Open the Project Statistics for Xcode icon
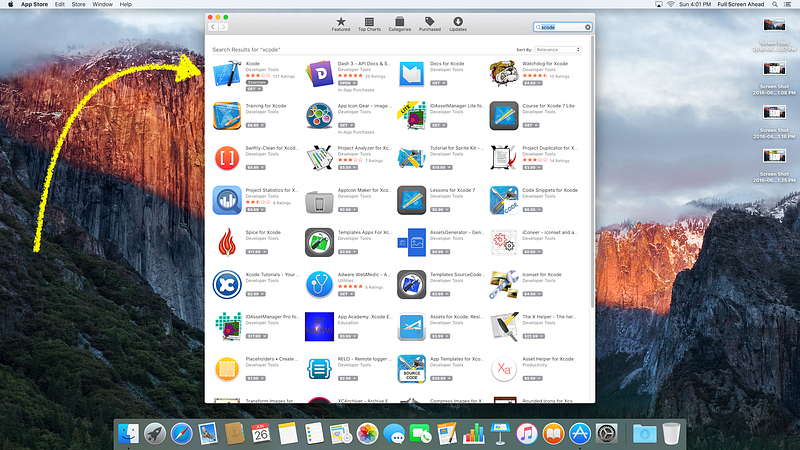Screen dimensions: 800x450 point(227,200)
